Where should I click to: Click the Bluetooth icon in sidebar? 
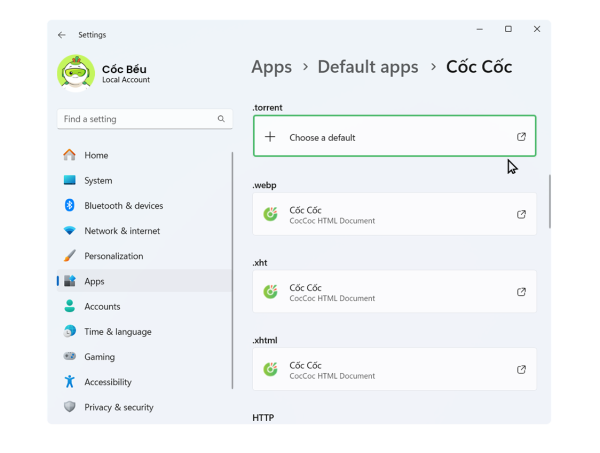(x=70, y=205)
